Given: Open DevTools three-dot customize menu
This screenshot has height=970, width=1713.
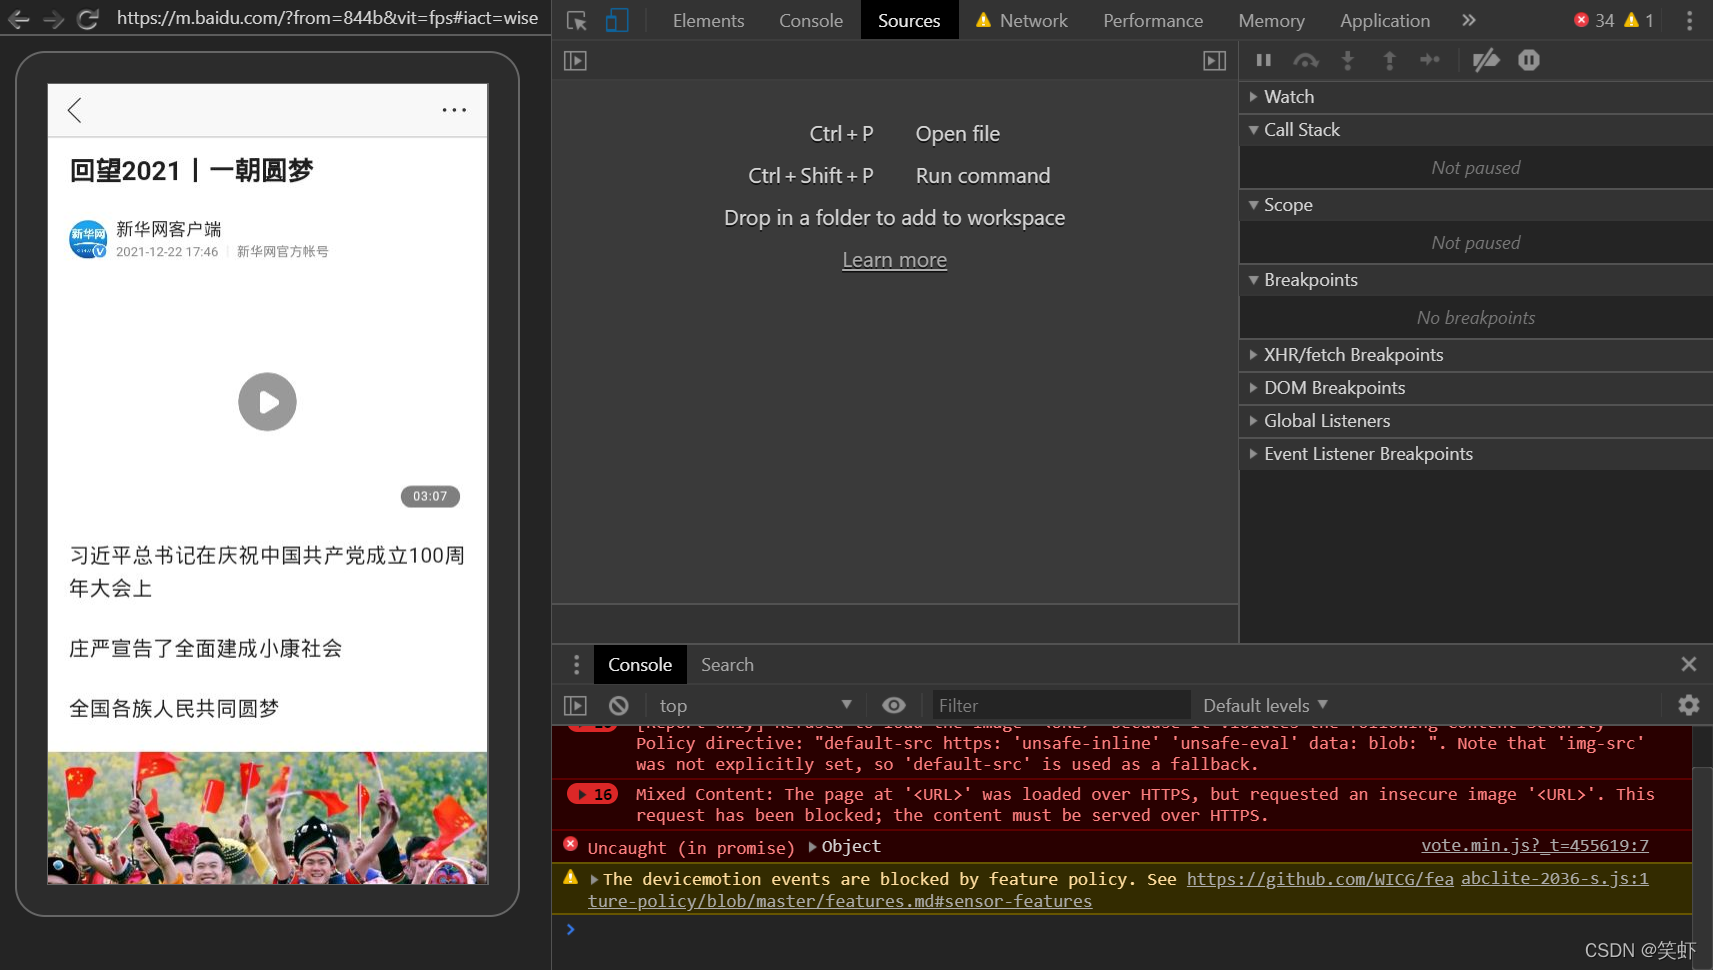Looking at the screenshot, I should [x=1689, y=20].
